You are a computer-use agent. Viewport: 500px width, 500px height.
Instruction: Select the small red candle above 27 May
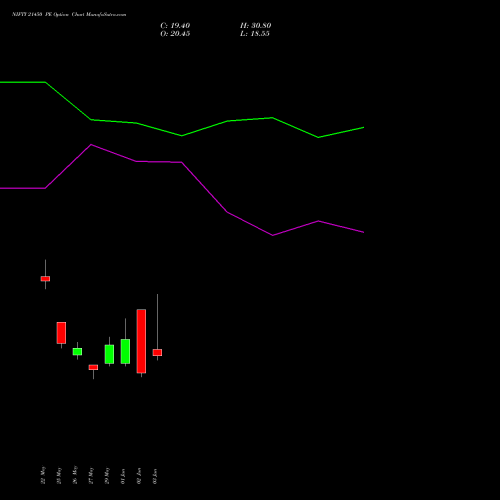(x=93, y=367)
